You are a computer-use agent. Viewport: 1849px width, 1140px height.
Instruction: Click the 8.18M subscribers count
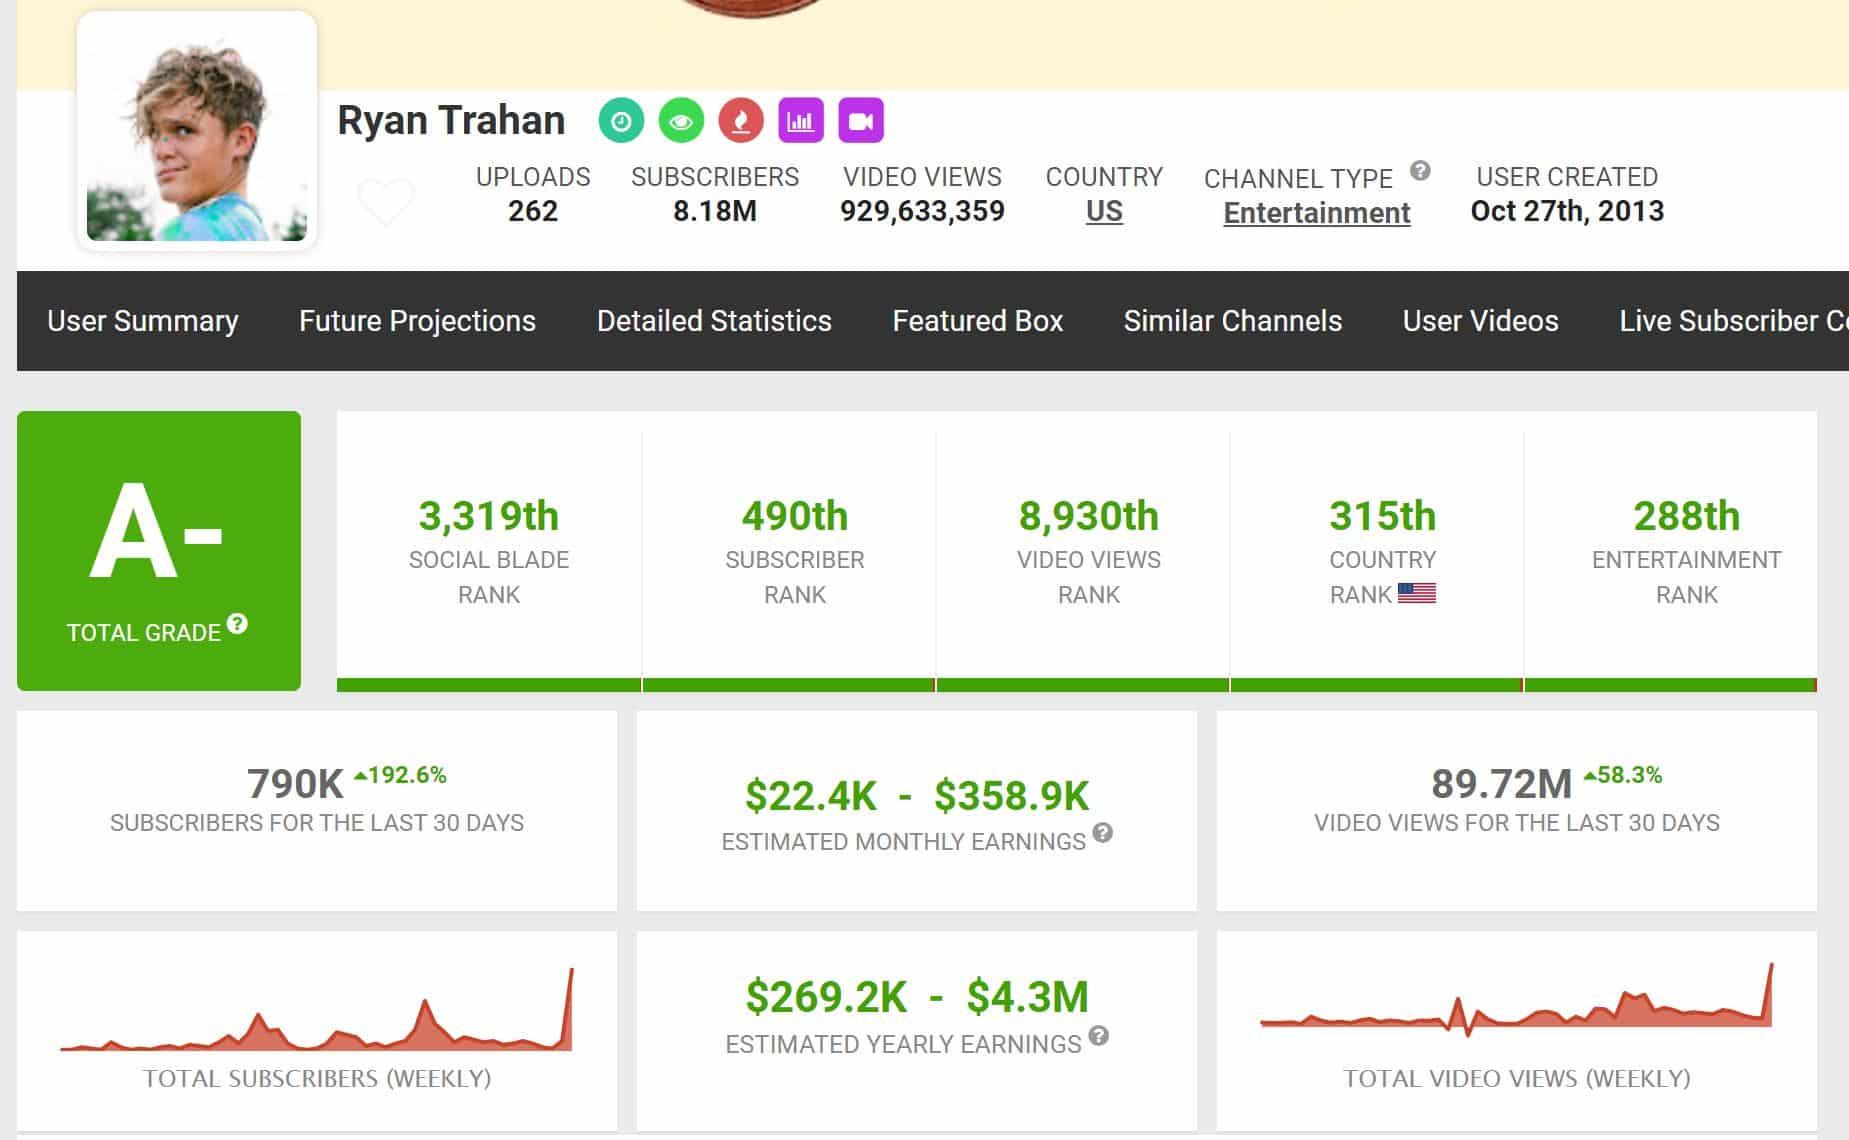[715, 211]
